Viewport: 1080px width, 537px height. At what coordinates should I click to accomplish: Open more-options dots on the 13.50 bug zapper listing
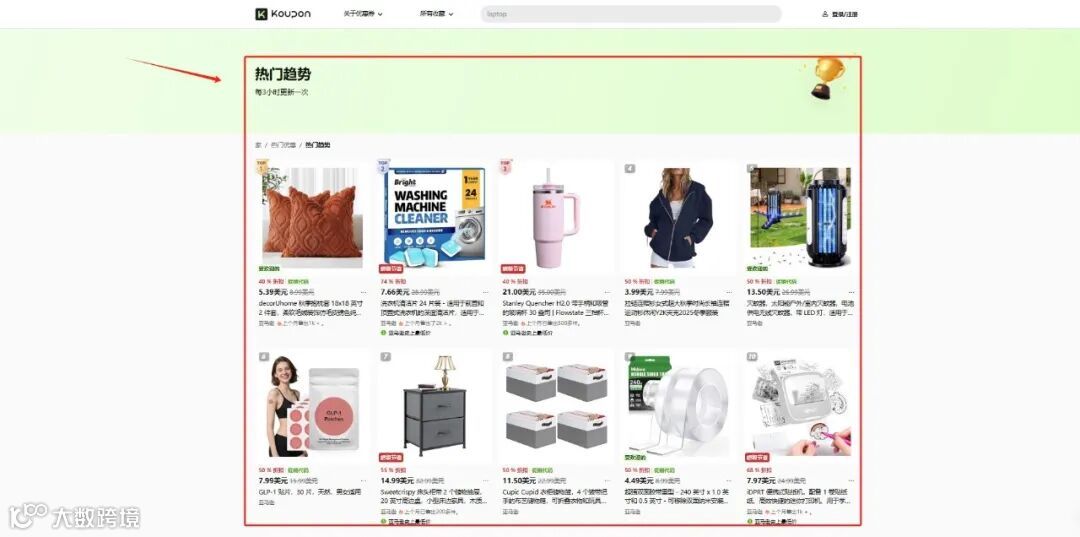click(x=851, y=293)
